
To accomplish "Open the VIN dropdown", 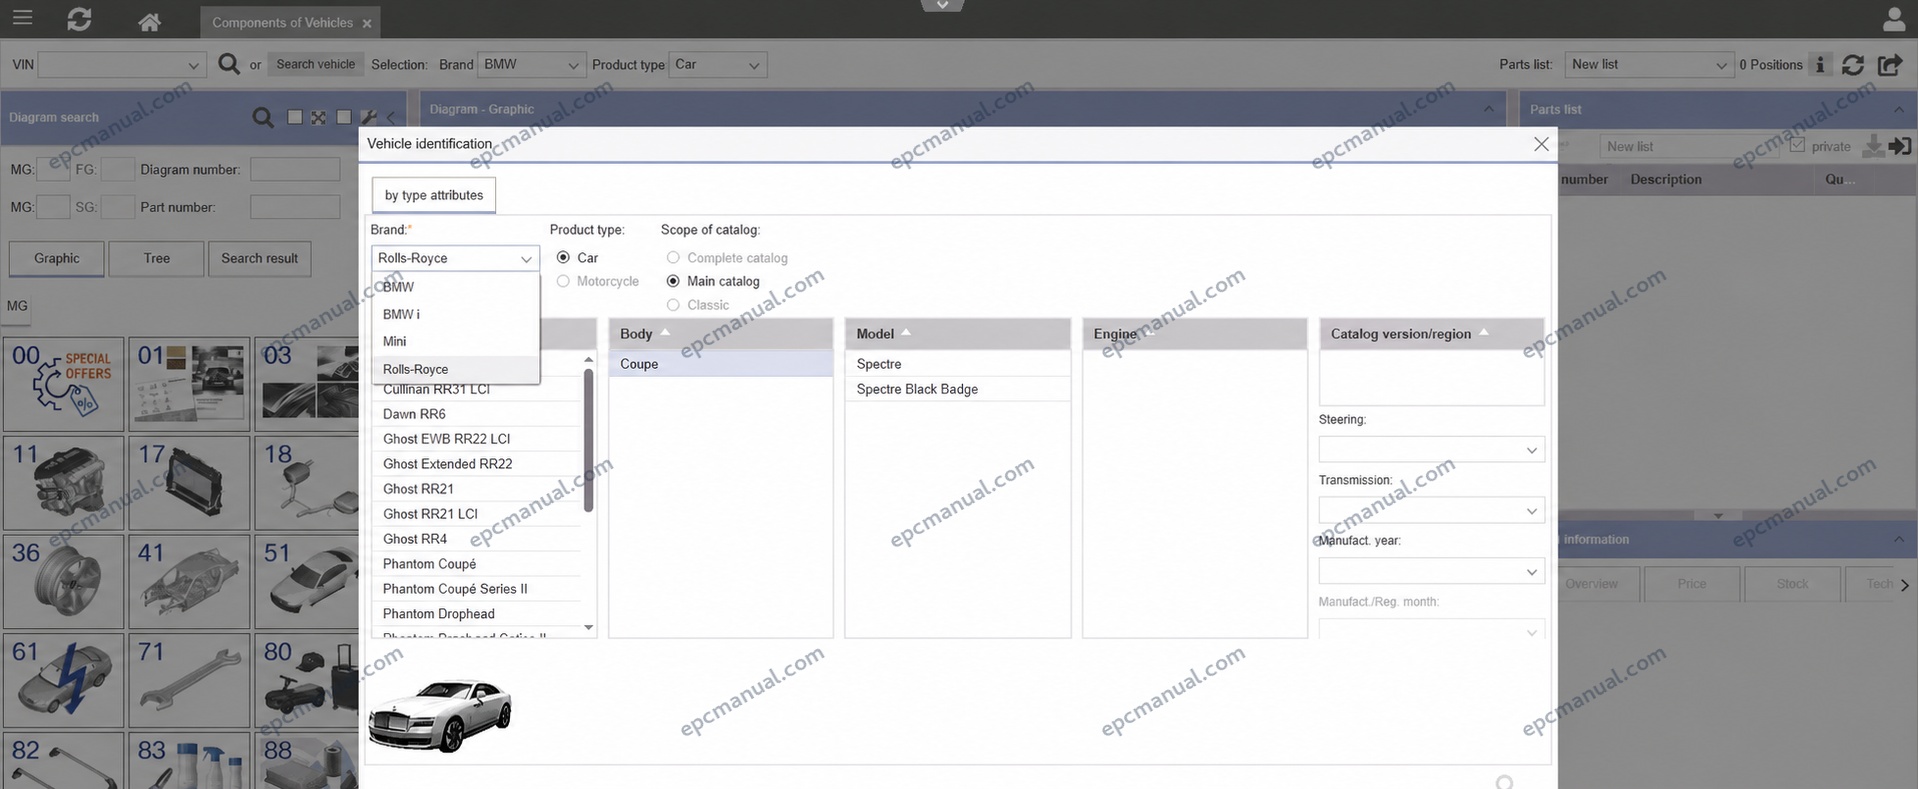I will pyautogui.click(x=122, y=65).
